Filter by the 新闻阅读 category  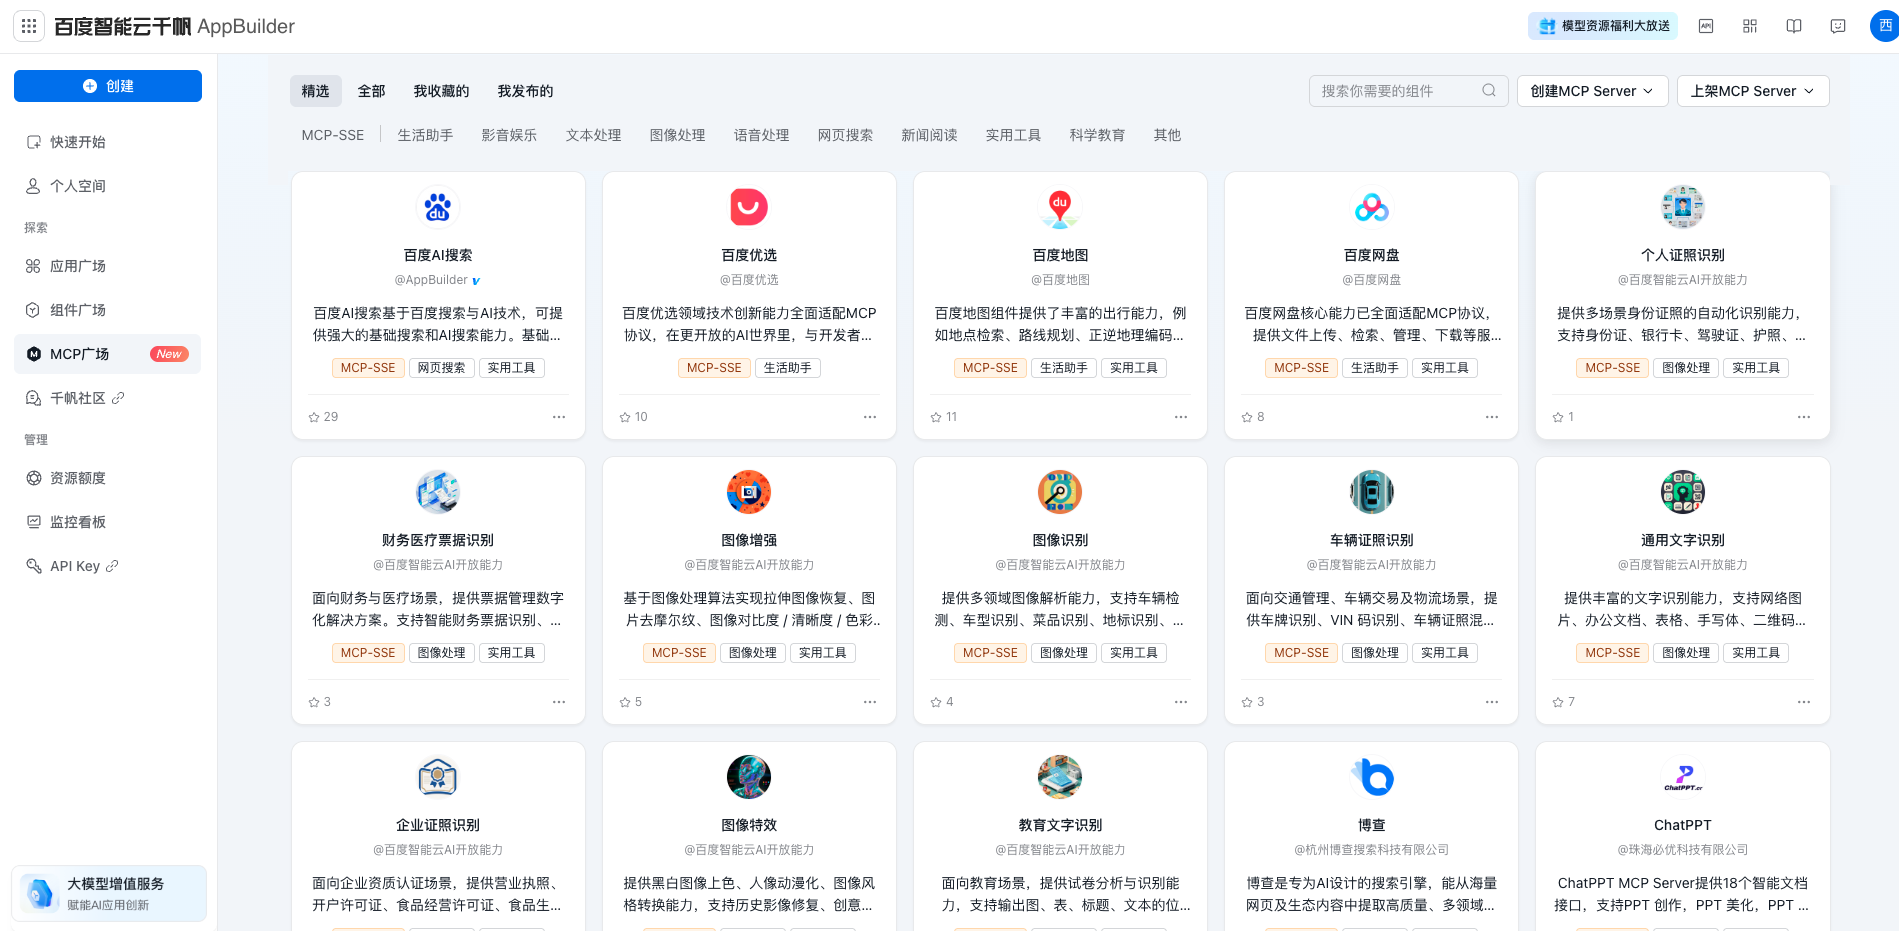pos(929,135)
